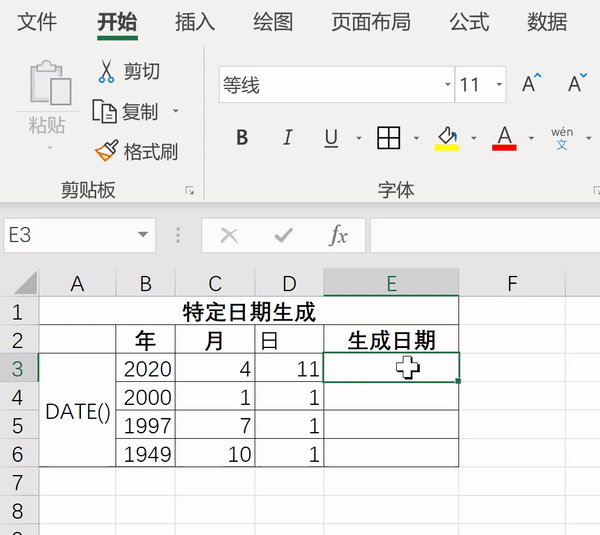Open fill color dropdown arrow

pyautogui.click(x=474, y=138)
